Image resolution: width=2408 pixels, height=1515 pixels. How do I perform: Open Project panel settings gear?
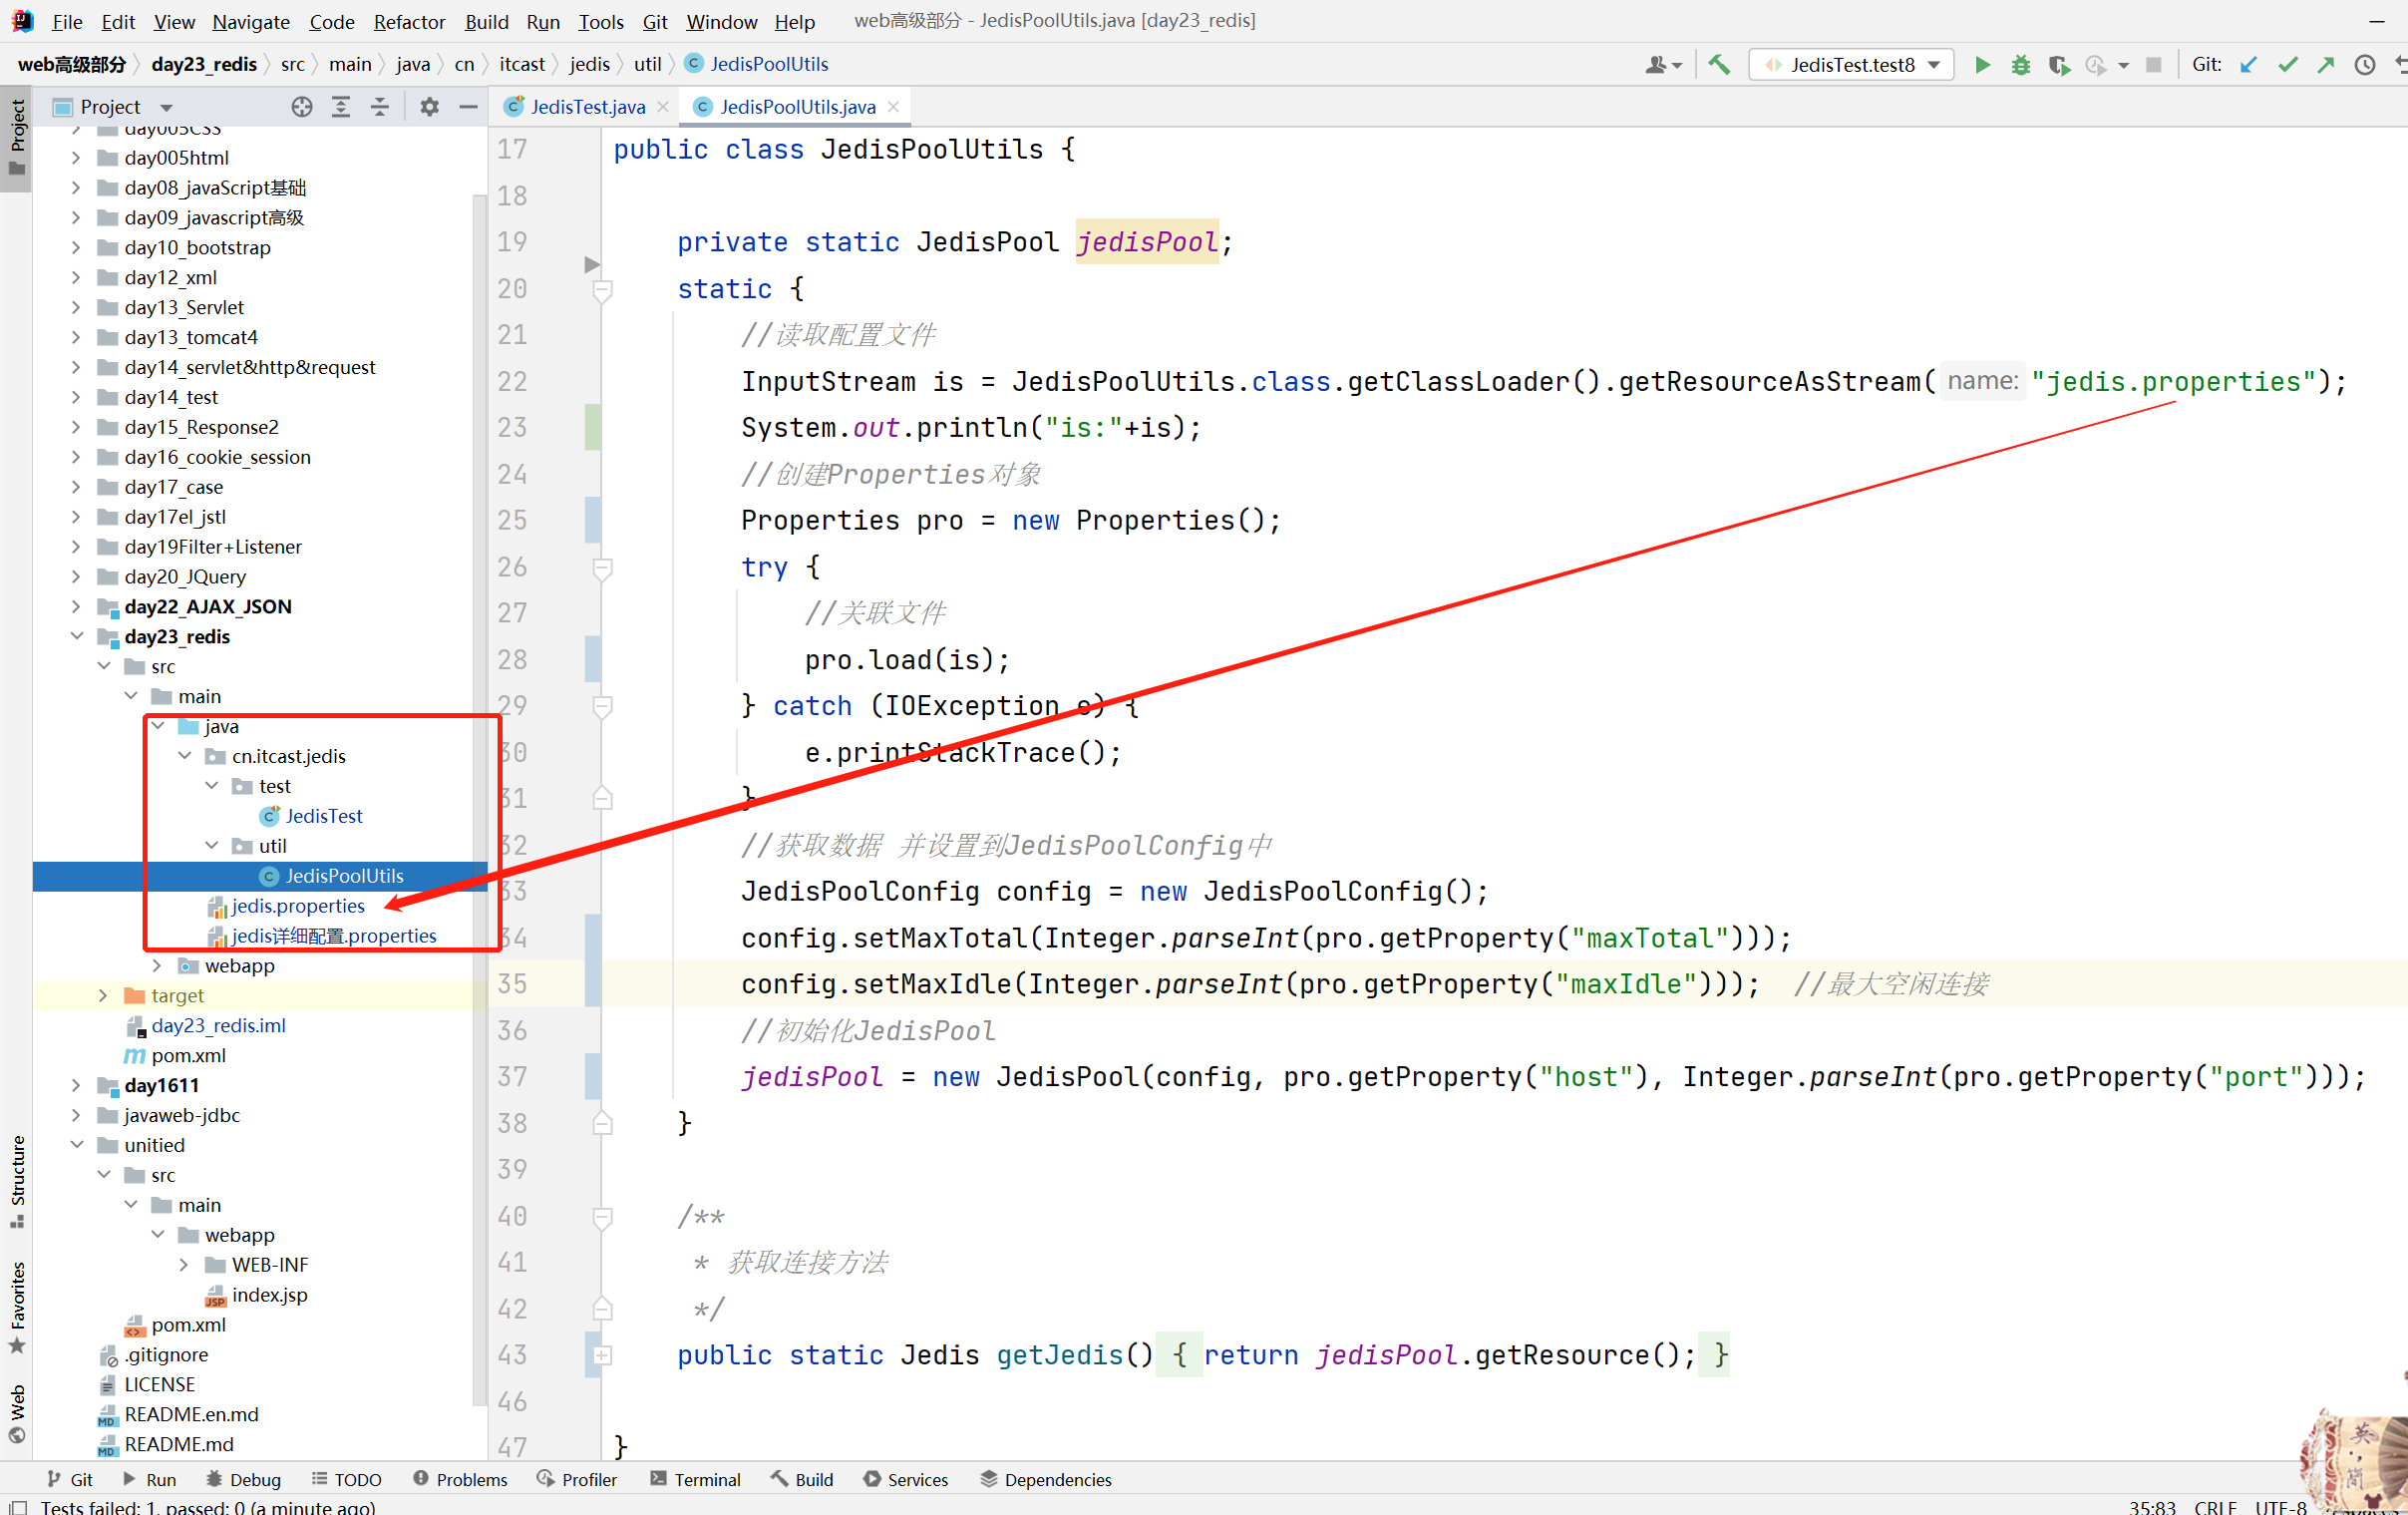pyautogui.click(x=429, y=107)
